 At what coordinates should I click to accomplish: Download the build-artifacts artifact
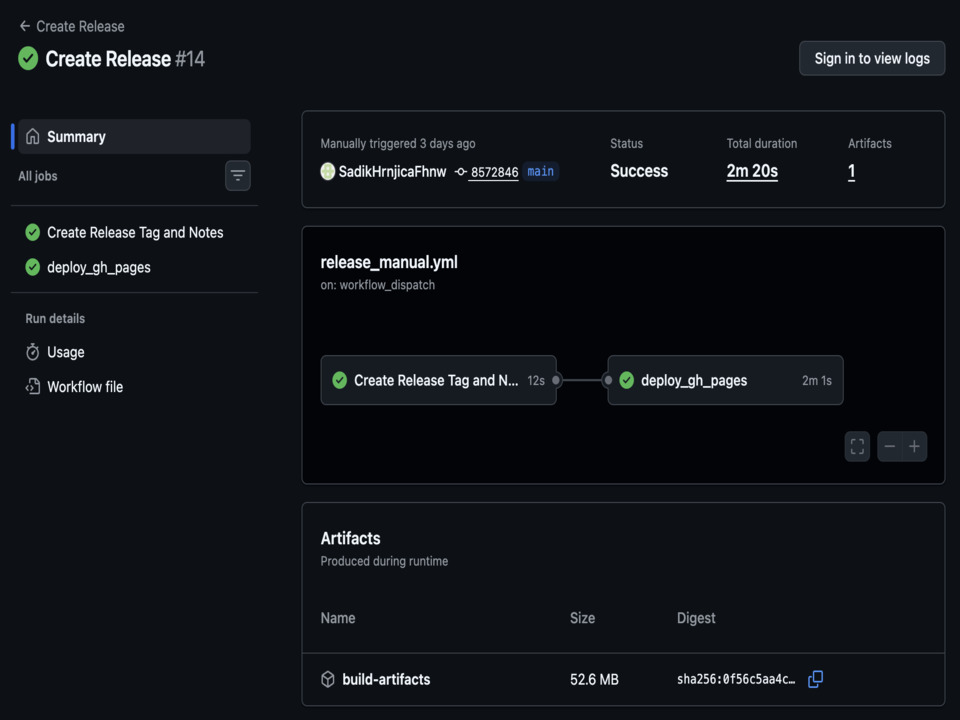pos(386,680)
